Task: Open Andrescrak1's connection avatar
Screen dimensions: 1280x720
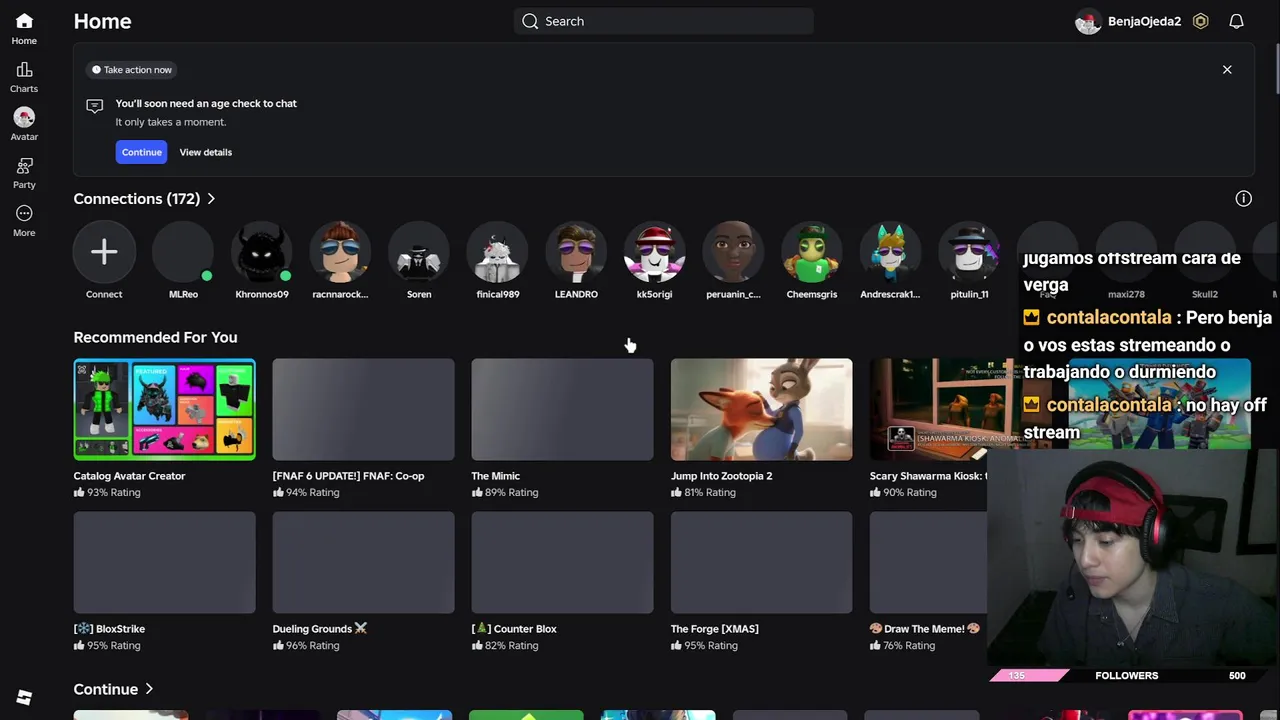Action: pyautogui.click(x=890, y=252)
